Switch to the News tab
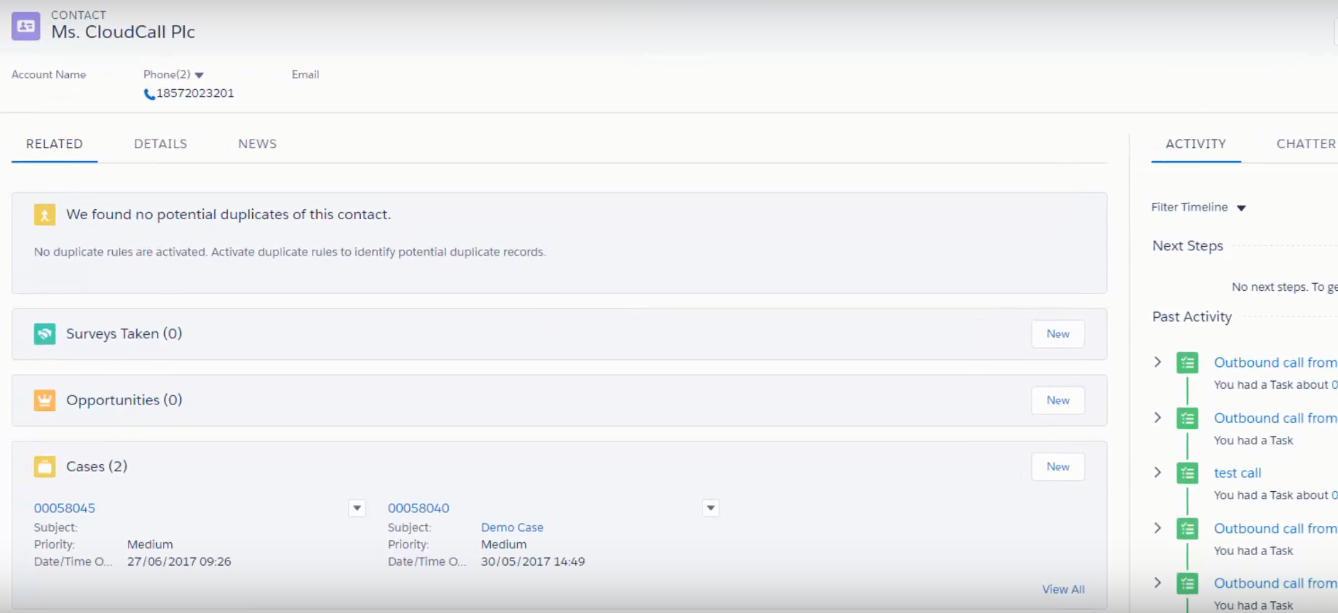1338x613 pixels. [257, 144]
